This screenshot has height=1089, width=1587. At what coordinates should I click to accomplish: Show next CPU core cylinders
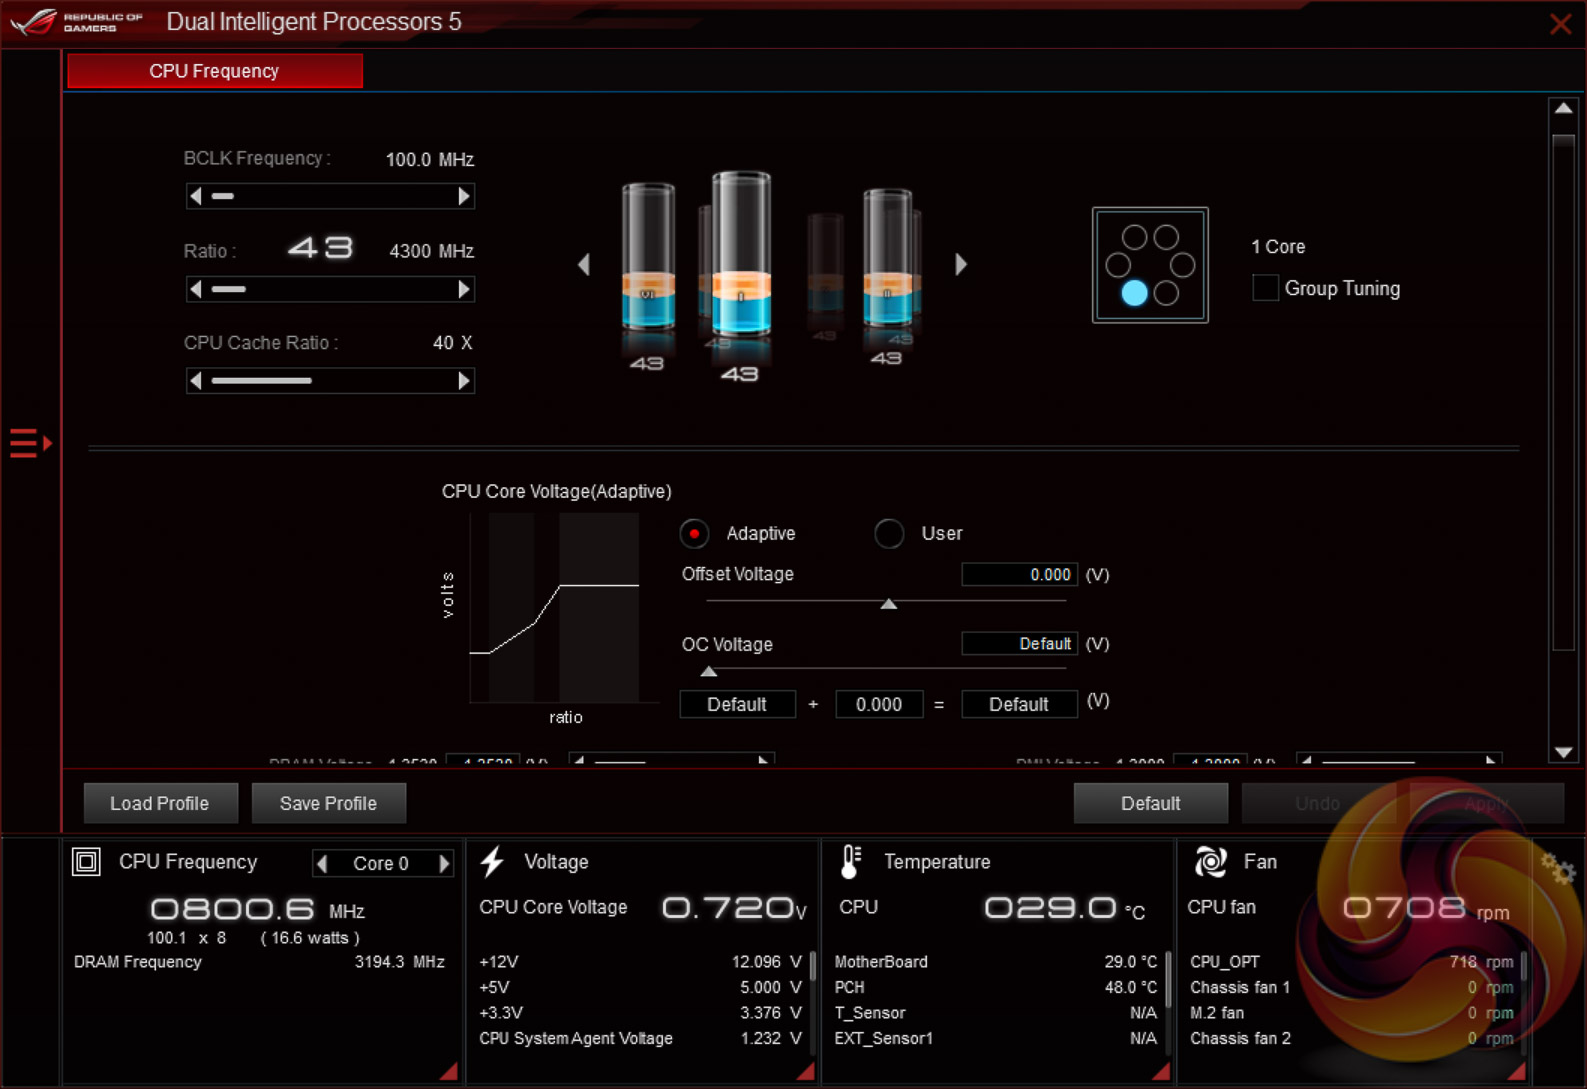click(961, 264)
